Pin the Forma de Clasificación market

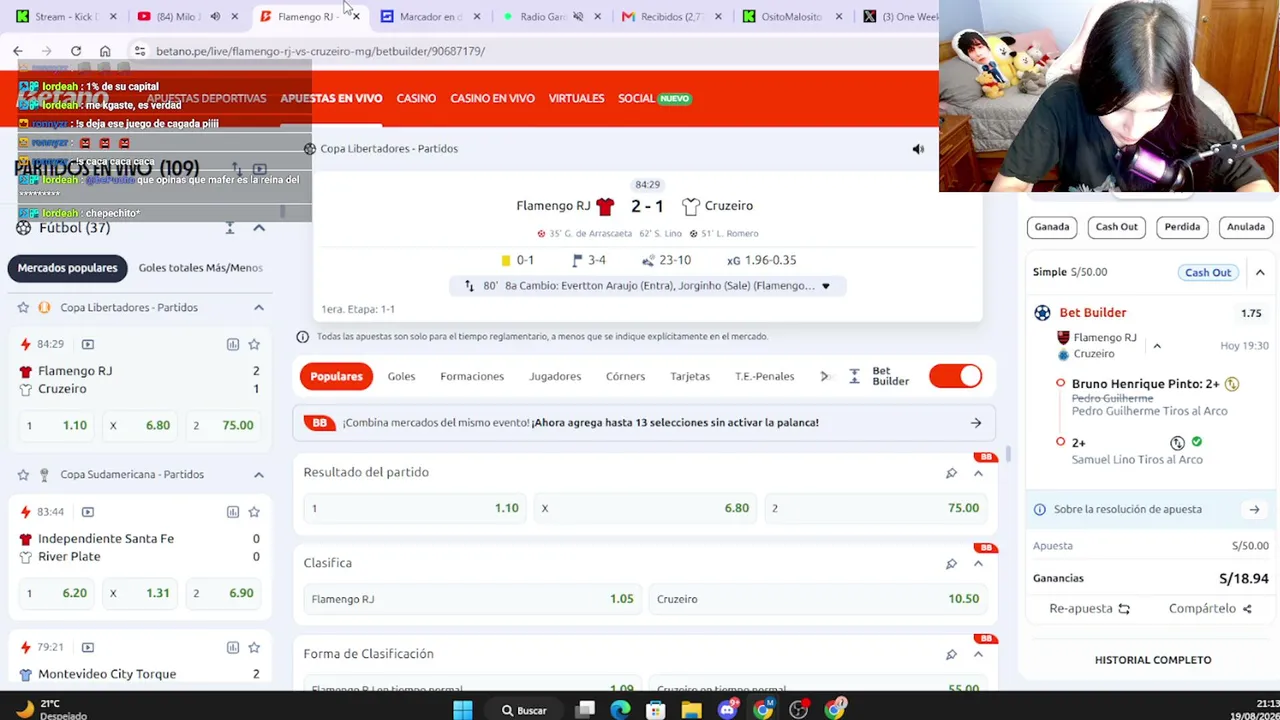951,655
